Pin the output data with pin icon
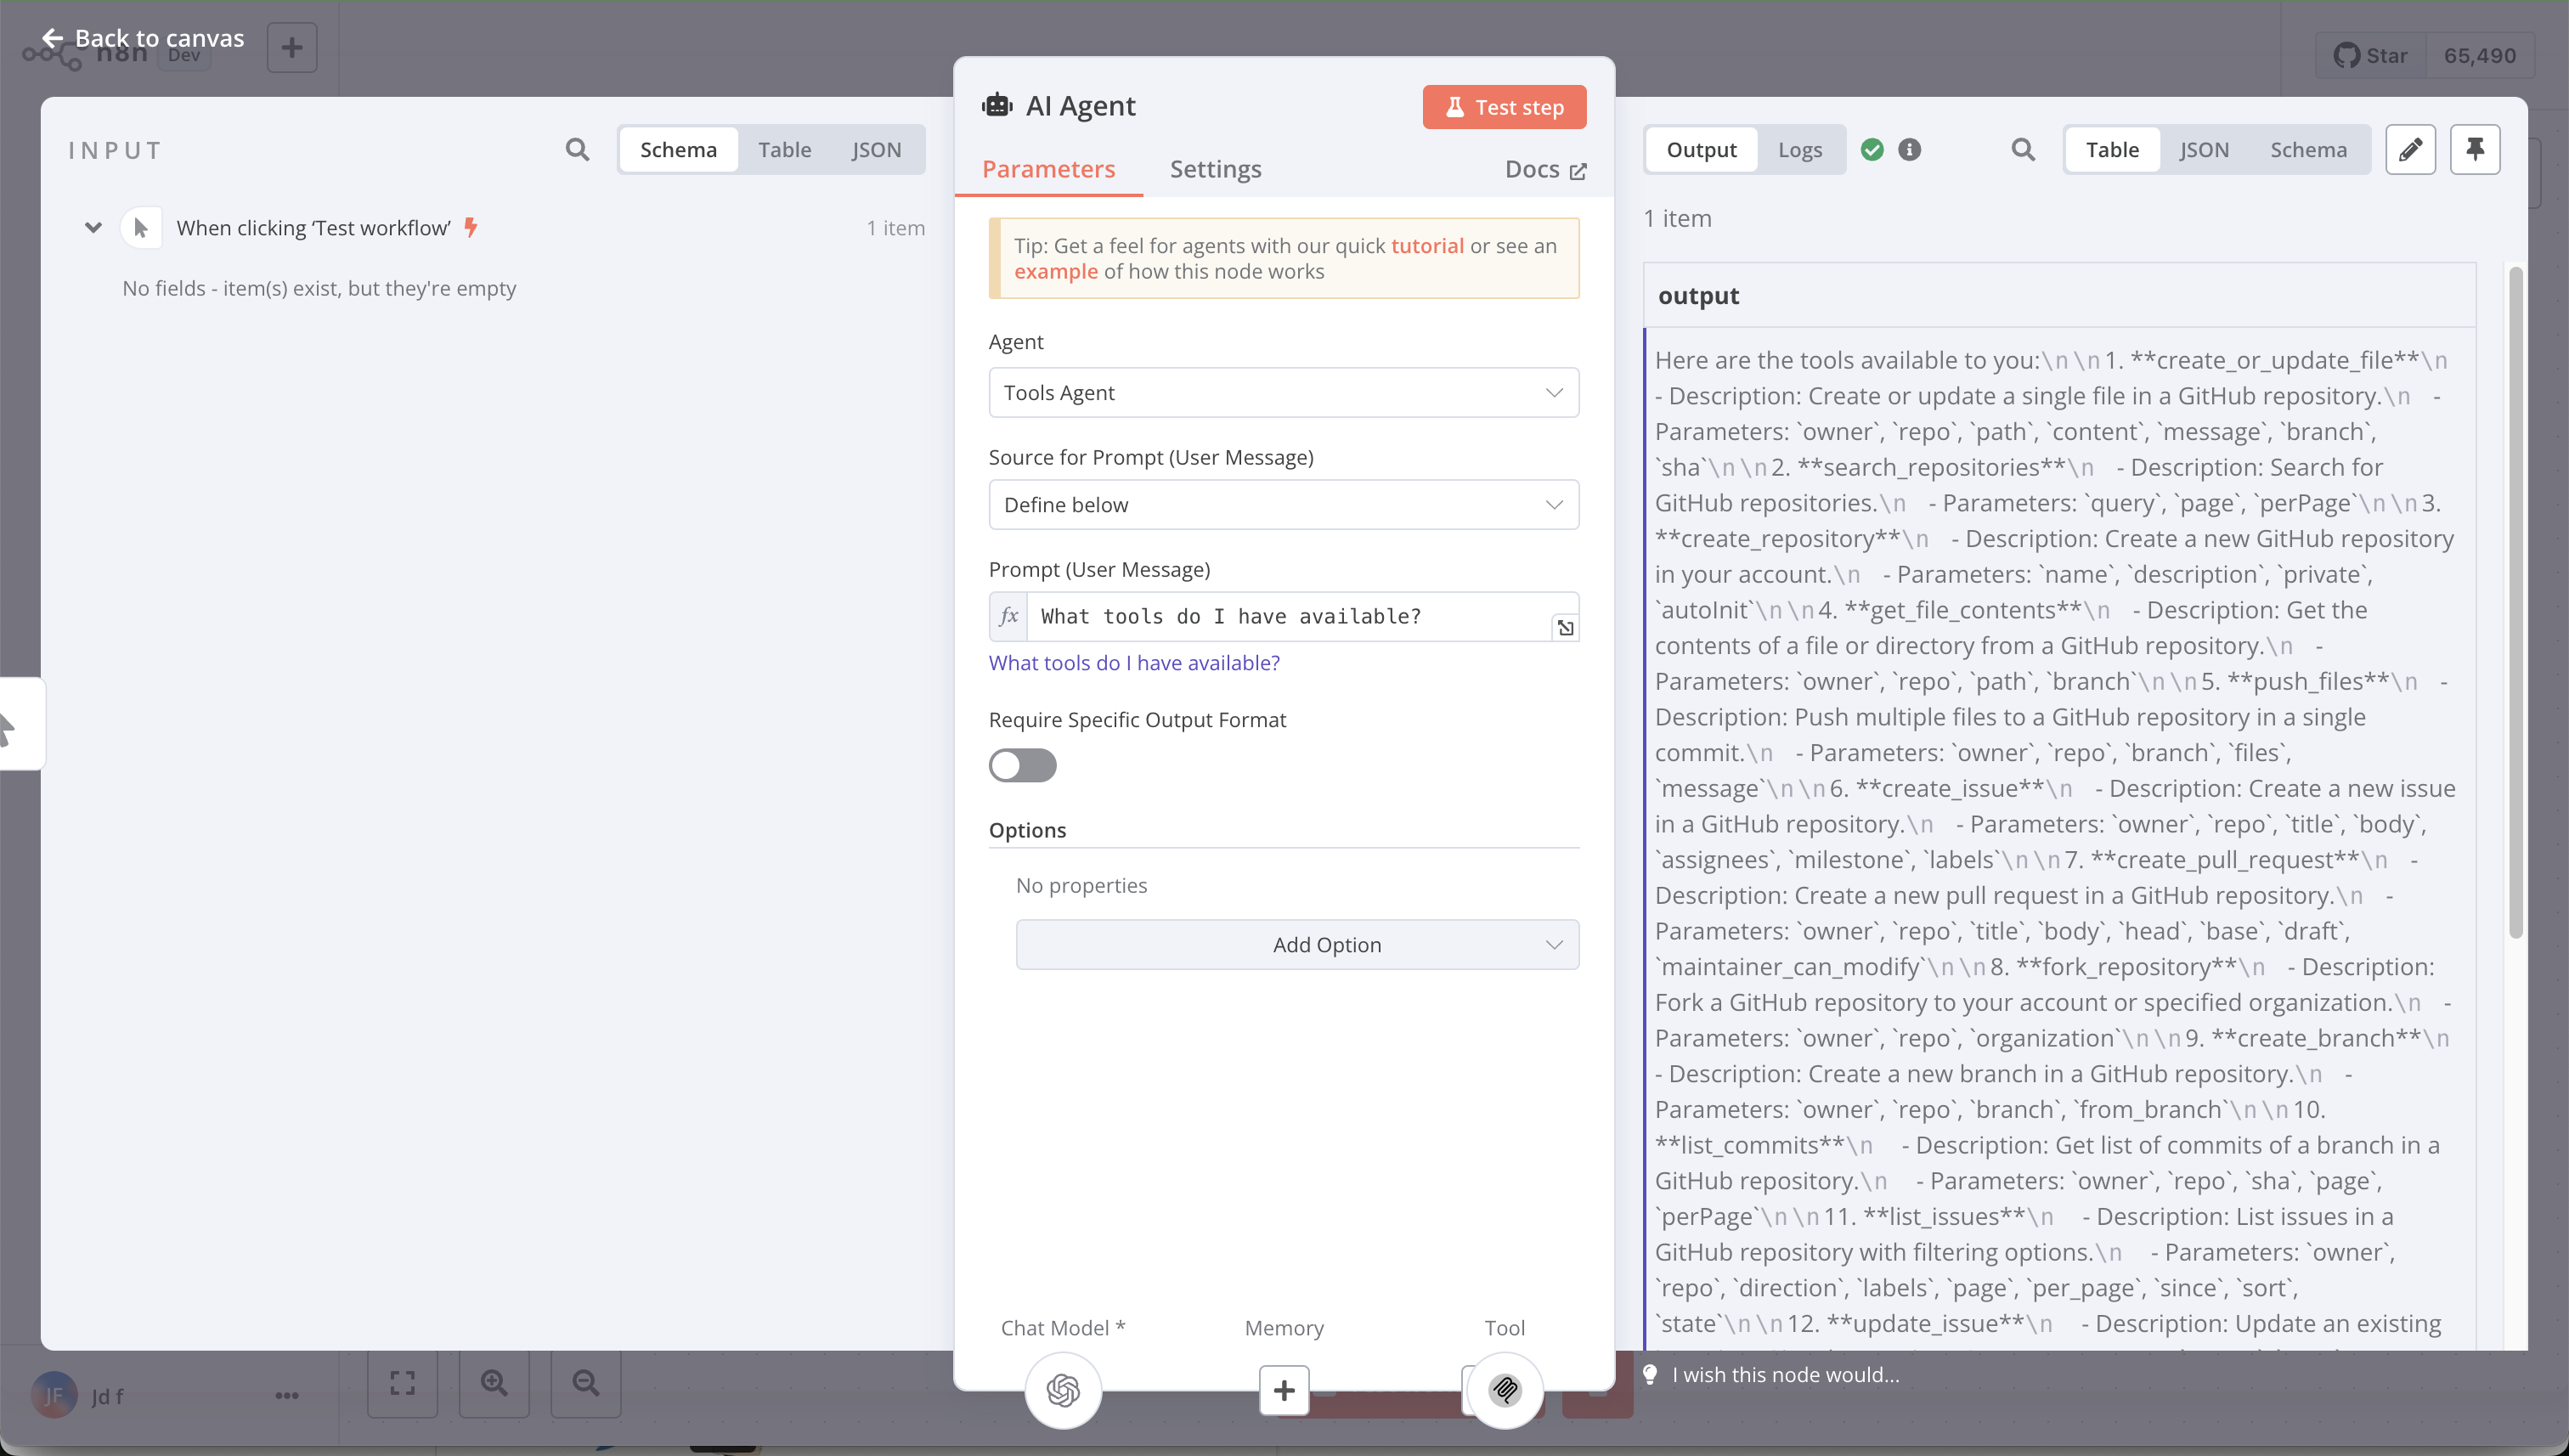 [x=2475, y=150]
